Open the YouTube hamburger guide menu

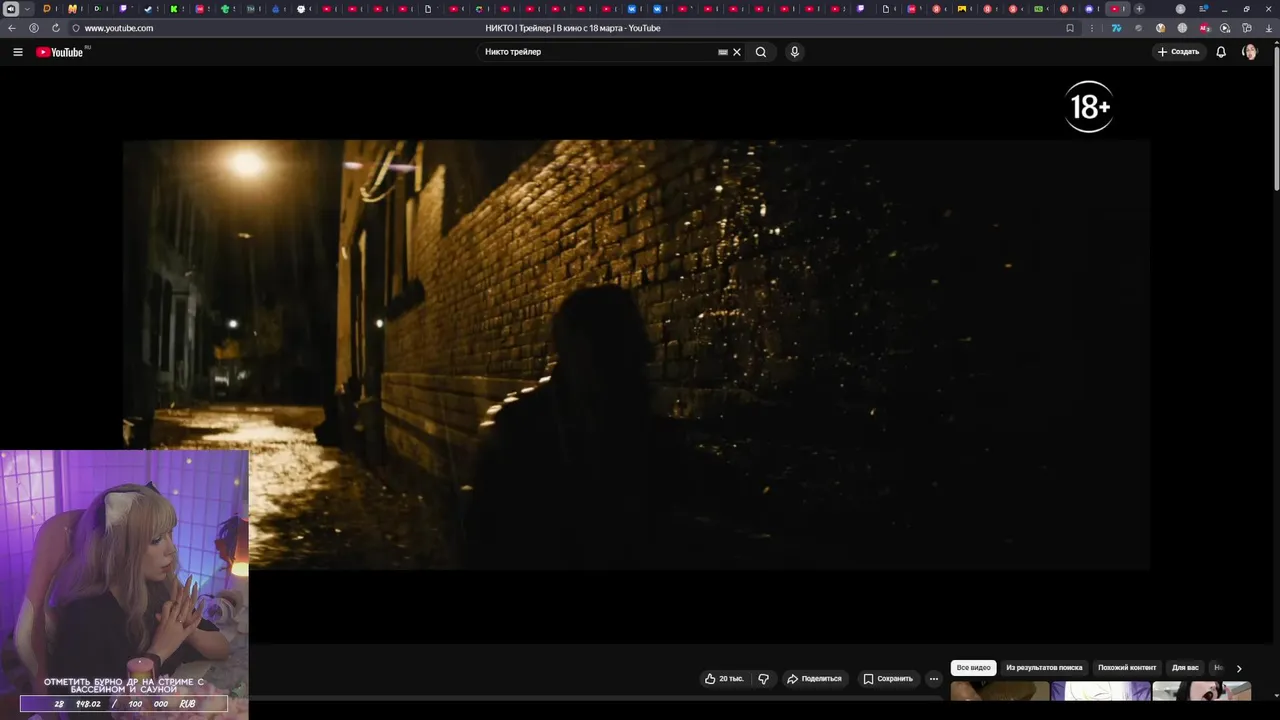click(17, 52)
